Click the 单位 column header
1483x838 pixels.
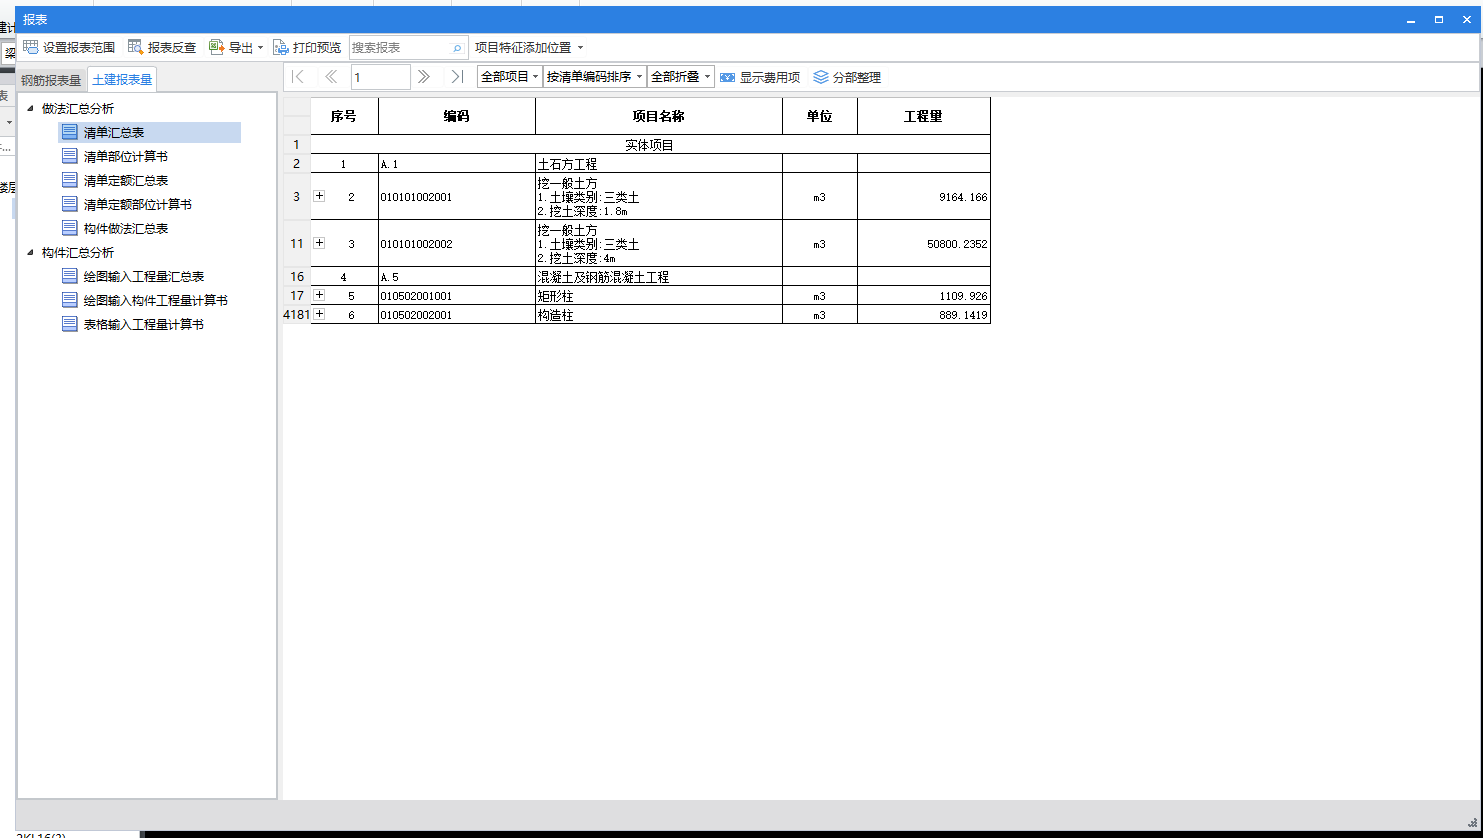pyautogui.click(x=820, y=116)
